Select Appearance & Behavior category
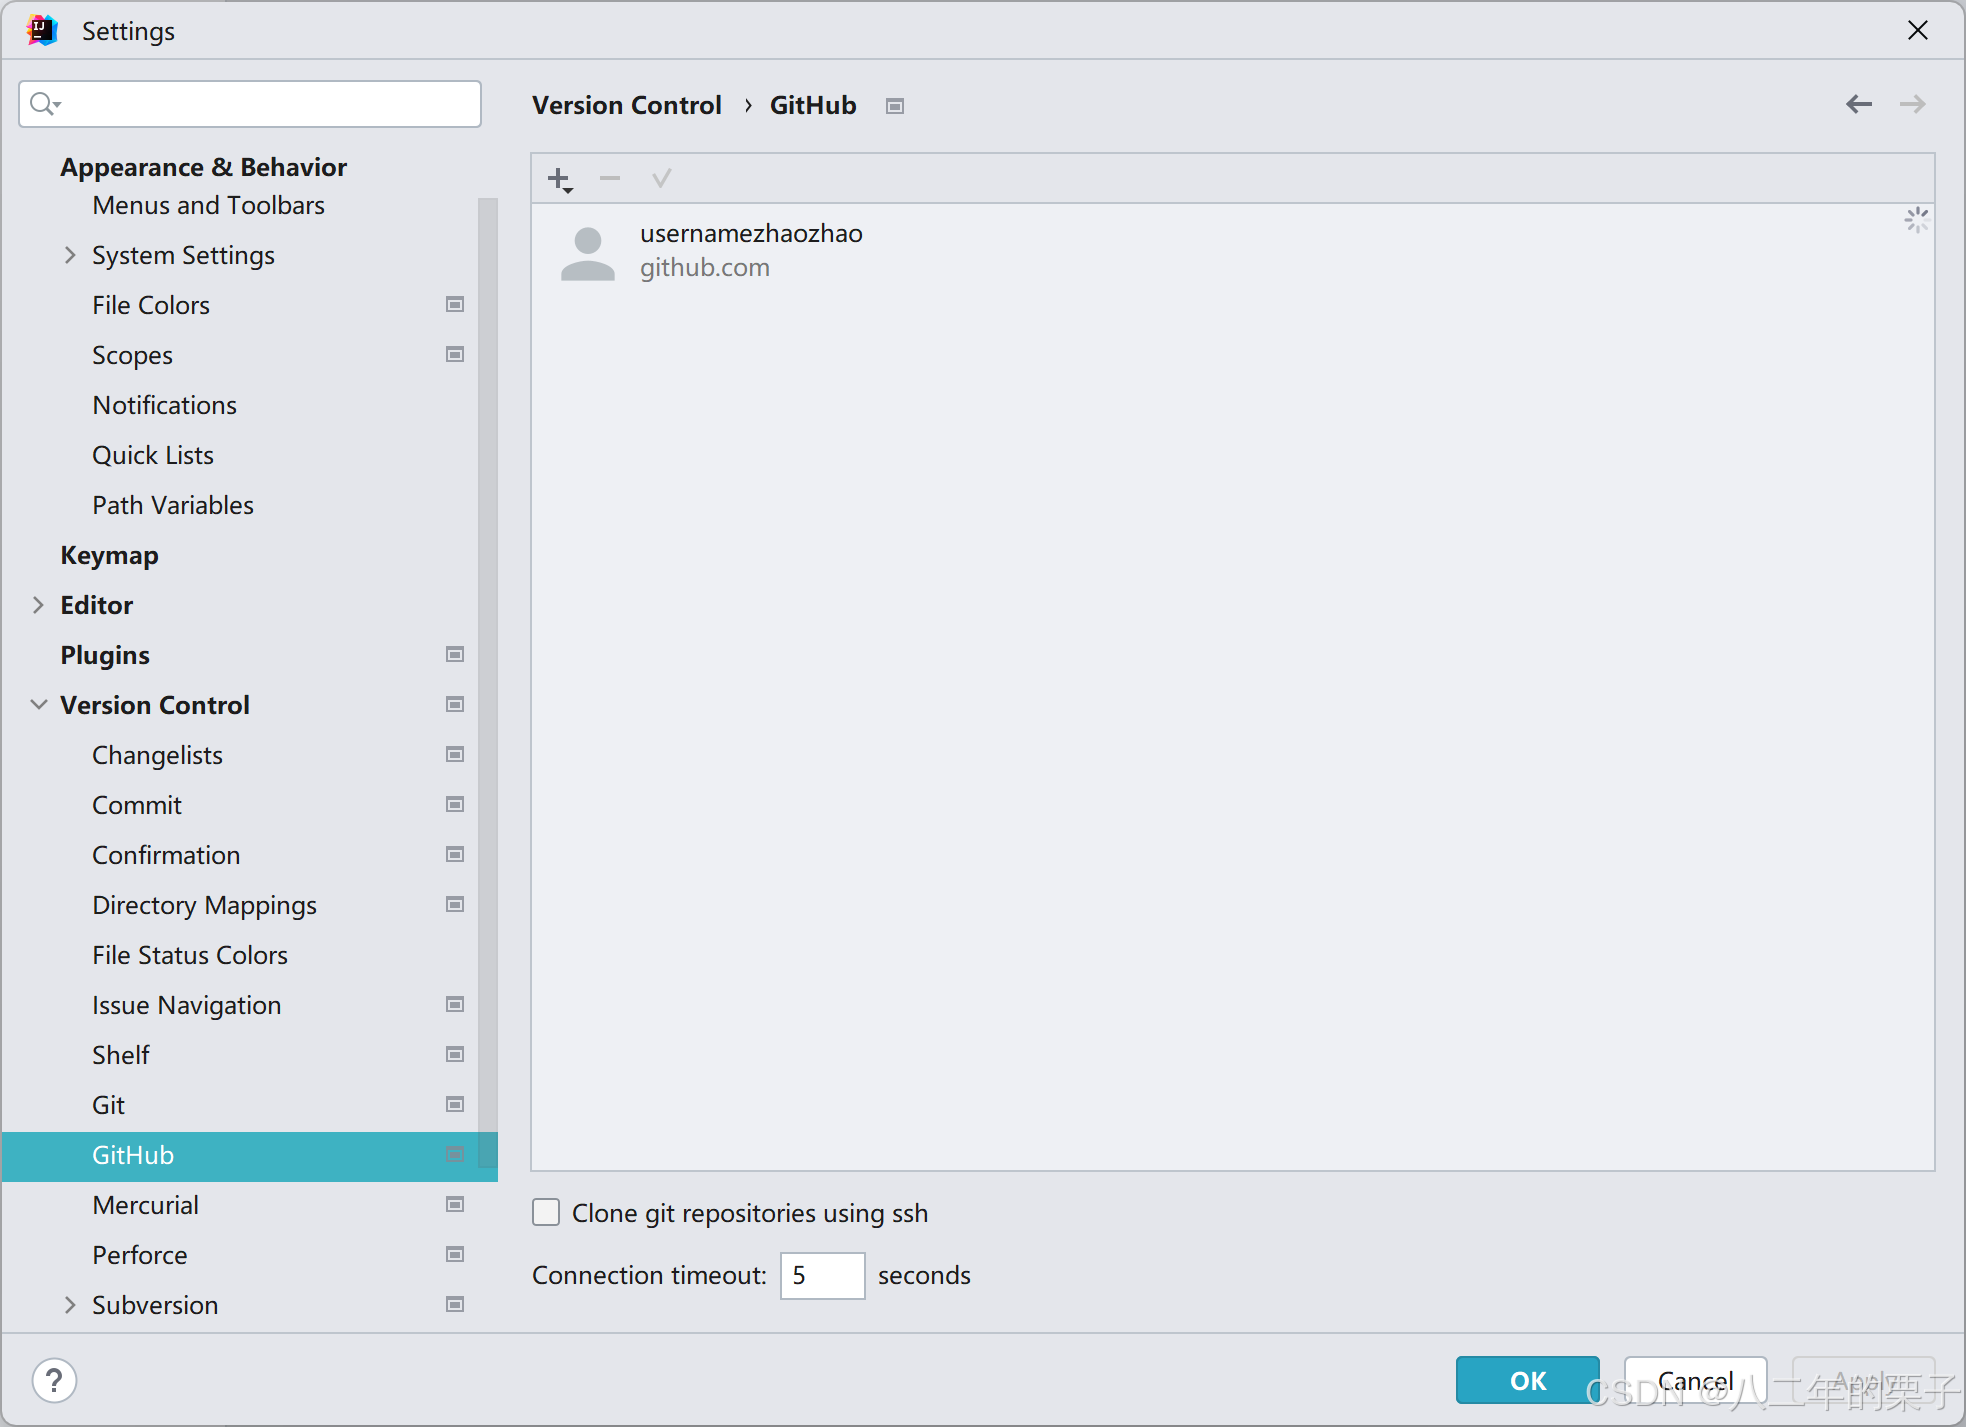1966x1427 pixels. (x=203, y=167)
